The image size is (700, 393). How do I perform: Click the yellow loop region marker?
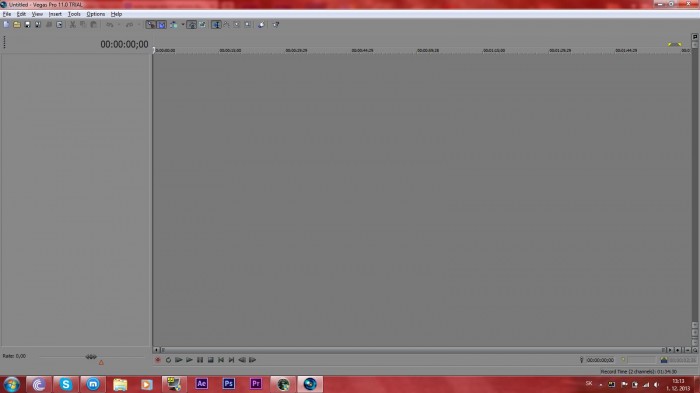pos(674,44)
